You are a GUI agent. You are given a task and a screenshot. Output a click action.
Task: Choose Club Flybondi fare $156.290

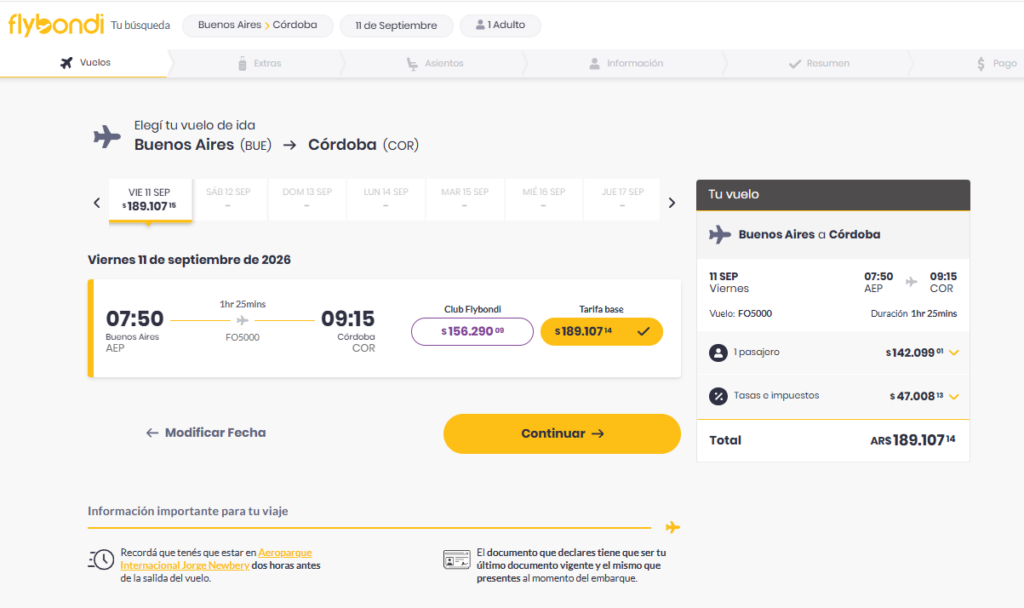pyautogui.click(x=472, y=332)
